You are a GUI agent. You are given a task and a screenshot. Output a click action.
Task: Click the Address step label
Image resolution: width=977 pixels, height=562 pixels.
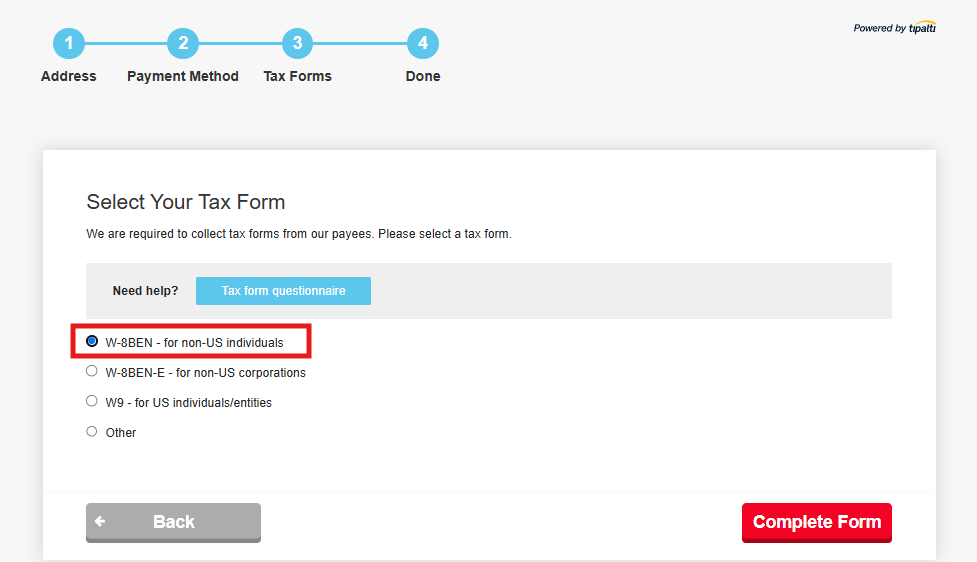pyautogui.click(x=69, y=76)
